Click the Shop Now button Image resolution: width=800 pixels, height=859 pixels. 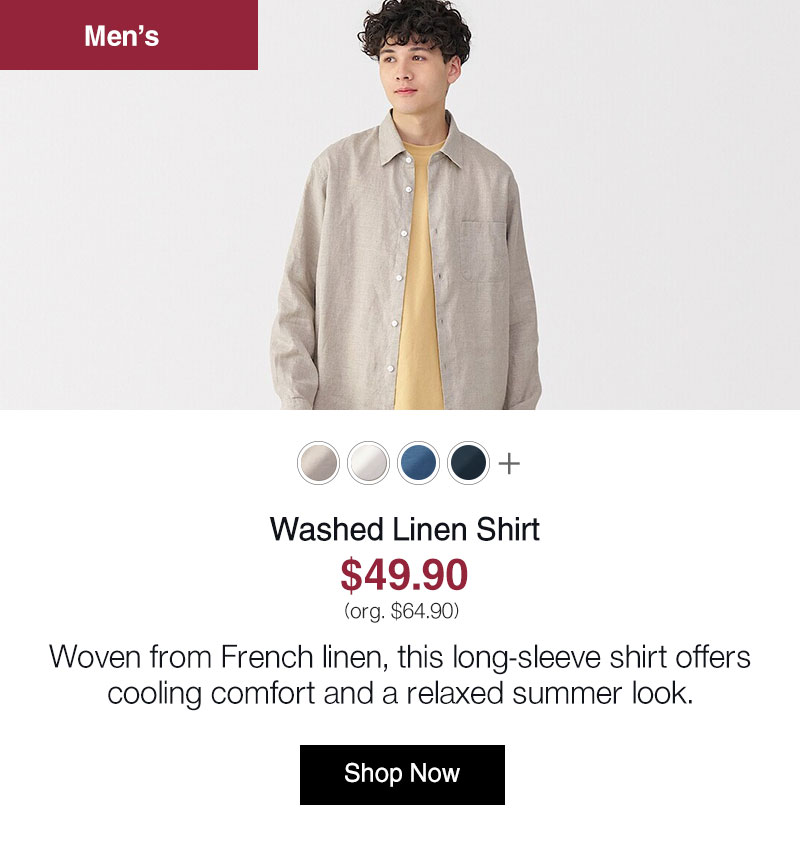402,775
